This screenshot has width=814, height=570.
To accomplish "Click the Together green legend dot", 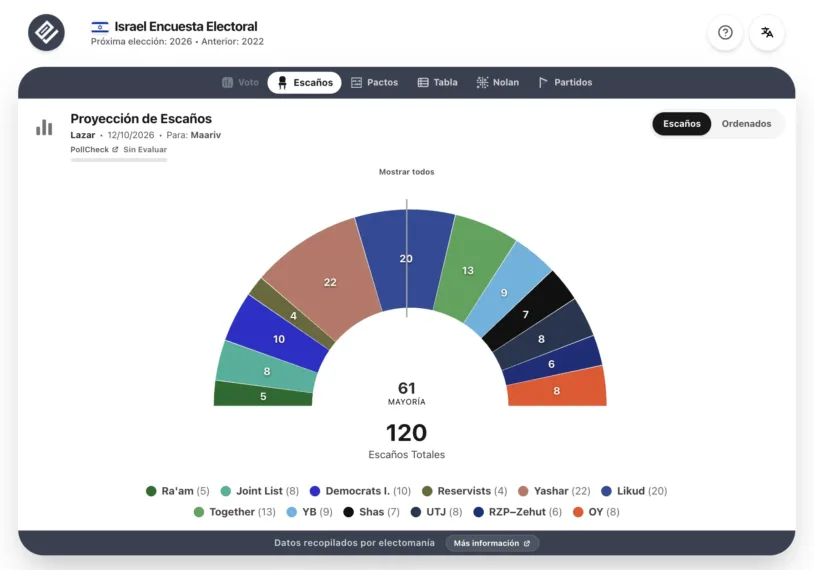I will tap(199, 512).
